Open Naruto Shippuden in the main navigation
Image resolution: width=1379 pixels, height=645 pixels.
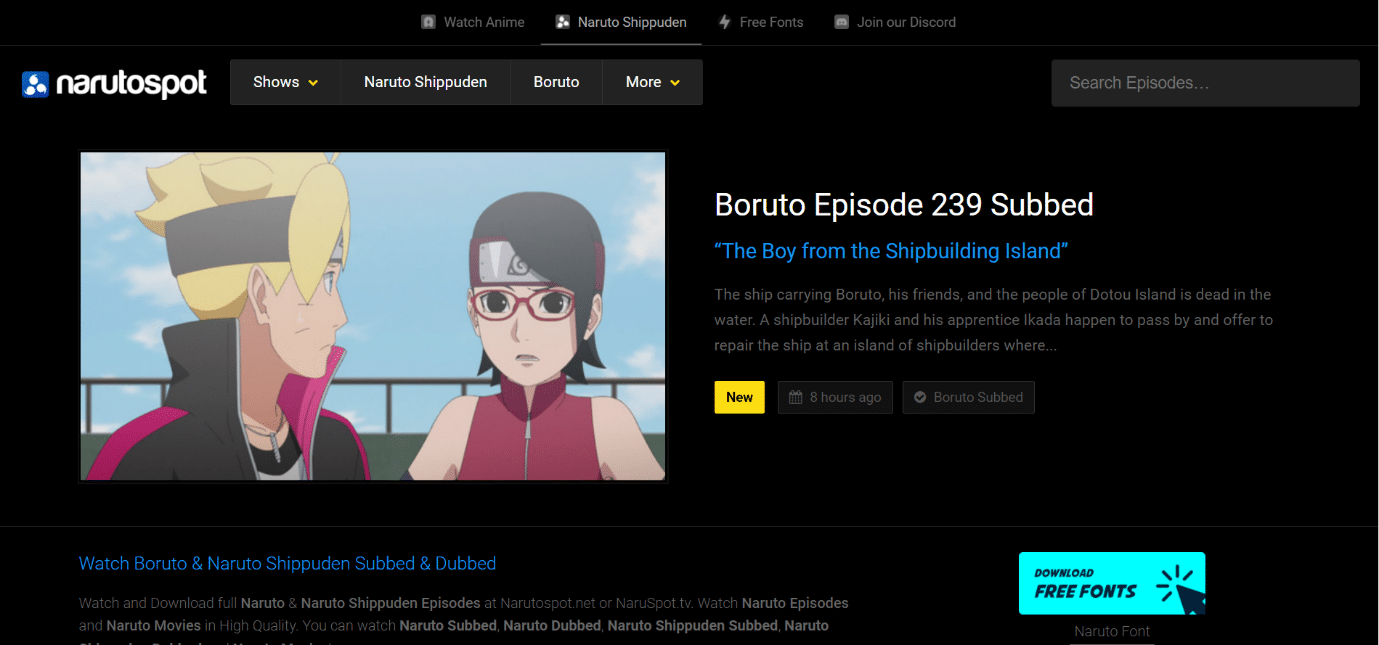(425, 82)
